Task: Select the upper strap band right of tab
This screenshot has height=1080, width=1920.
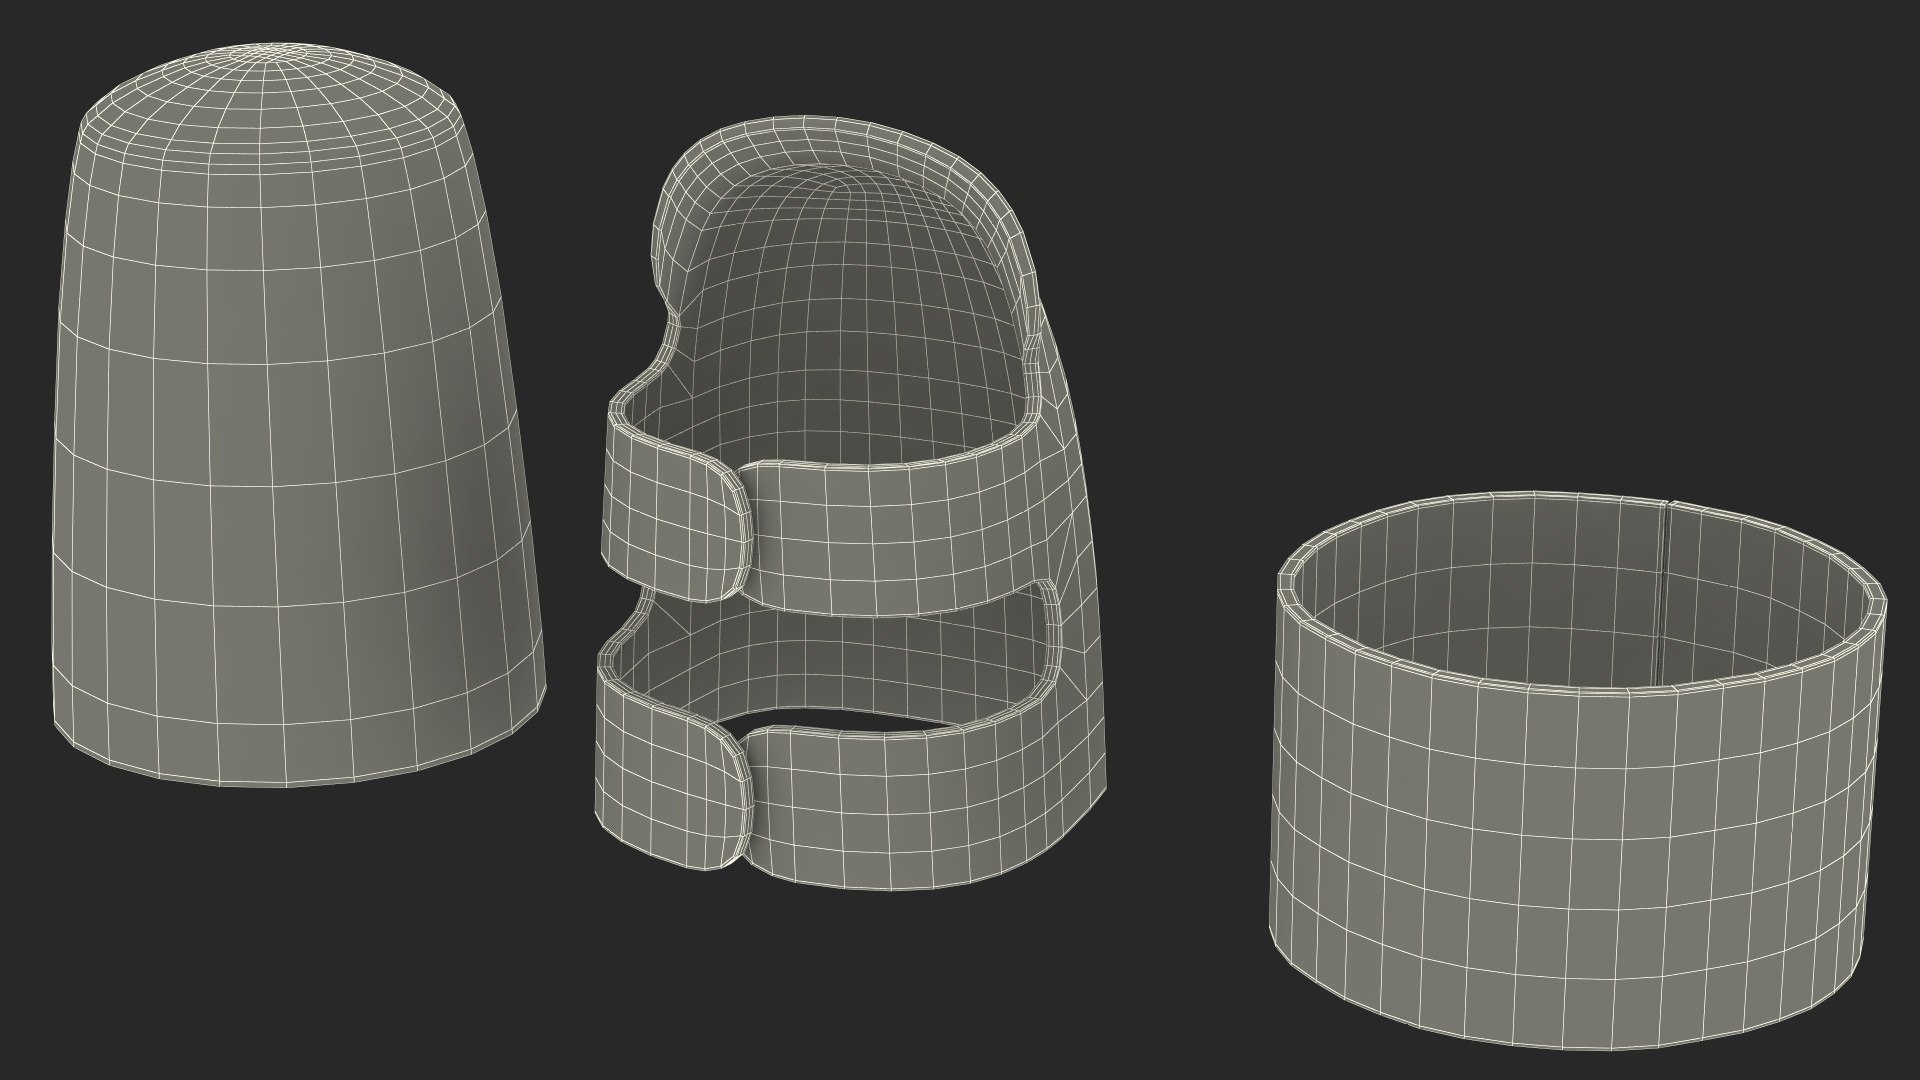Action: pyautogui.click(x=900, y=545)
